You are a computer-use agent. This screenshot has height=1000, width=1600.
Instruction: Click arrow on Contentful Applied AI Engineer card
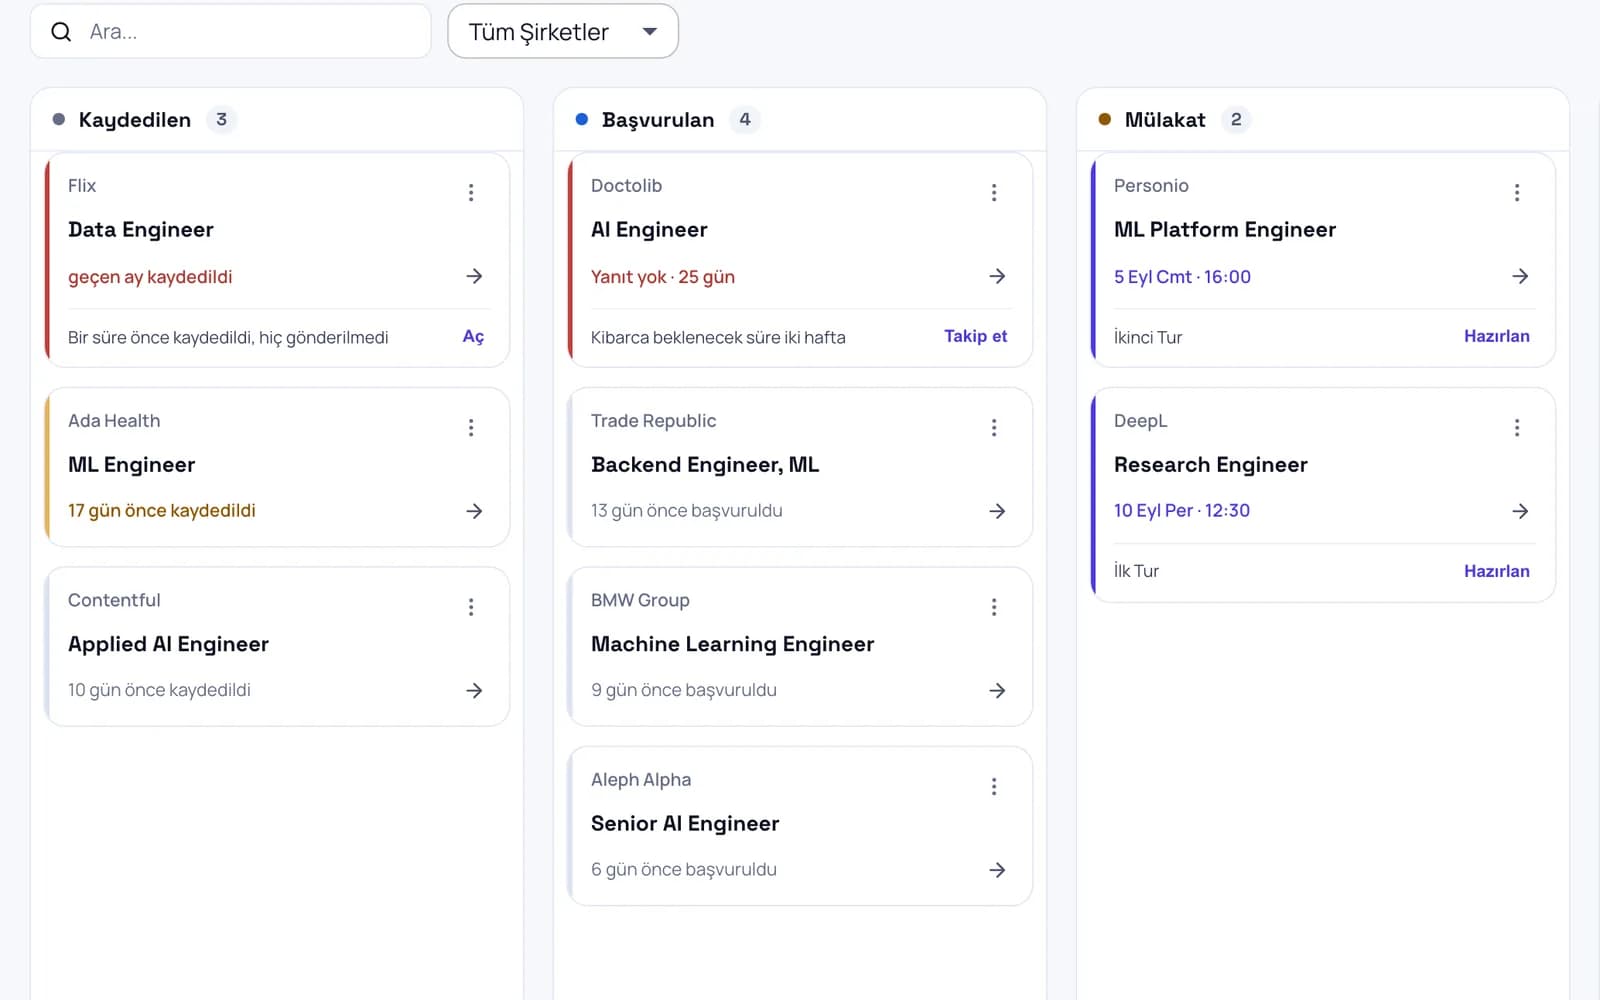[474, 690]
